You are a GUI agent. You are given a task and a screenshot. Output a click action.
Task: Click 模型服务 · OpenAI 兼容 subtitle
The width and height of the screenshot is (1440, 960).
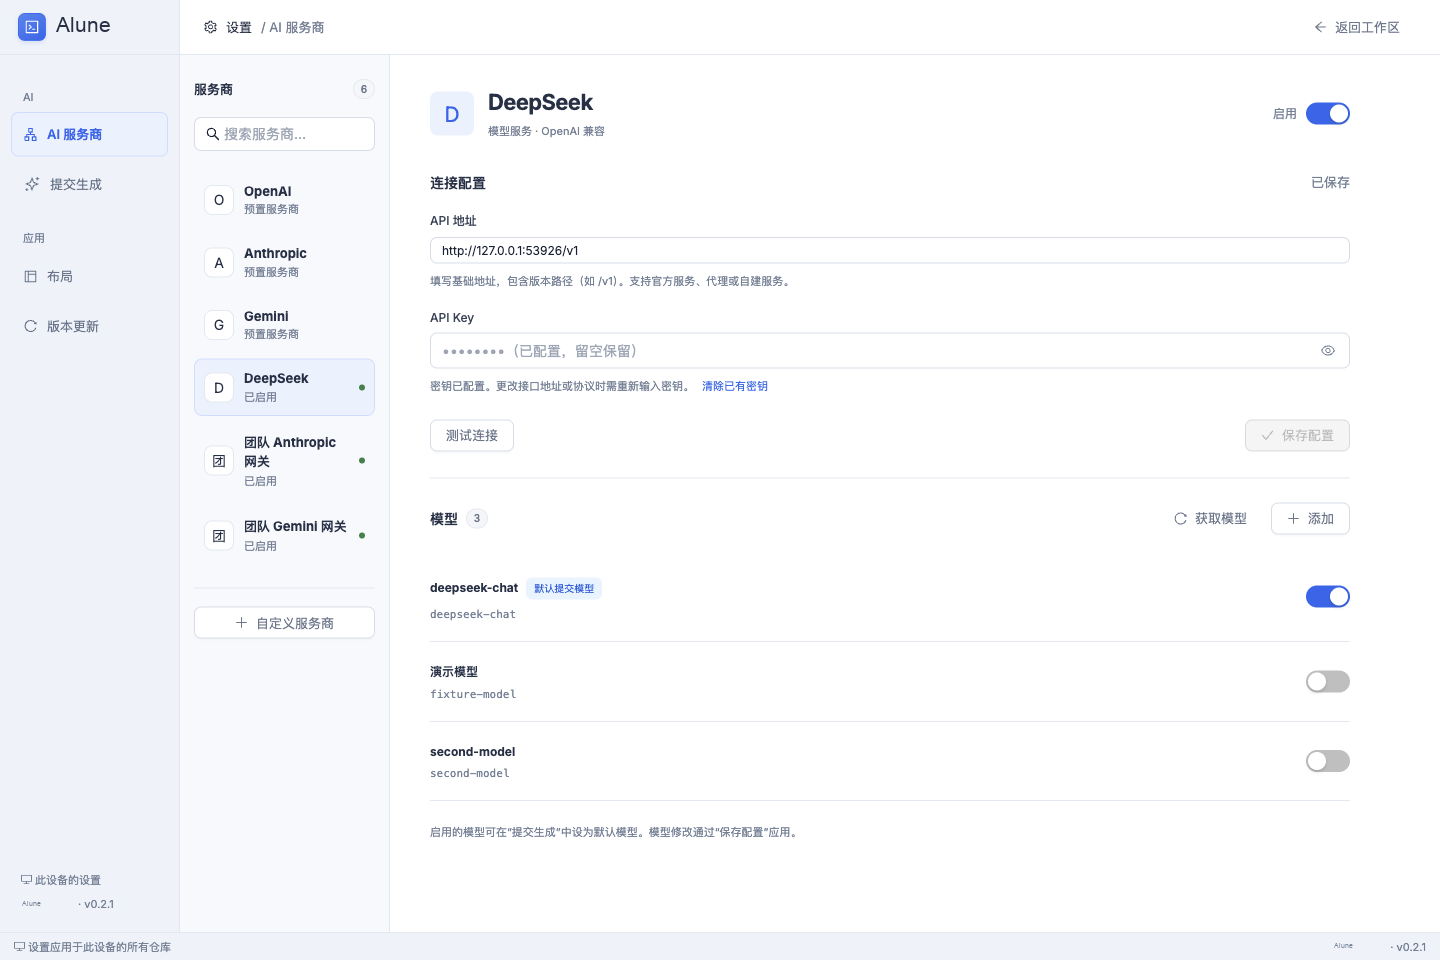pos(546,131)
